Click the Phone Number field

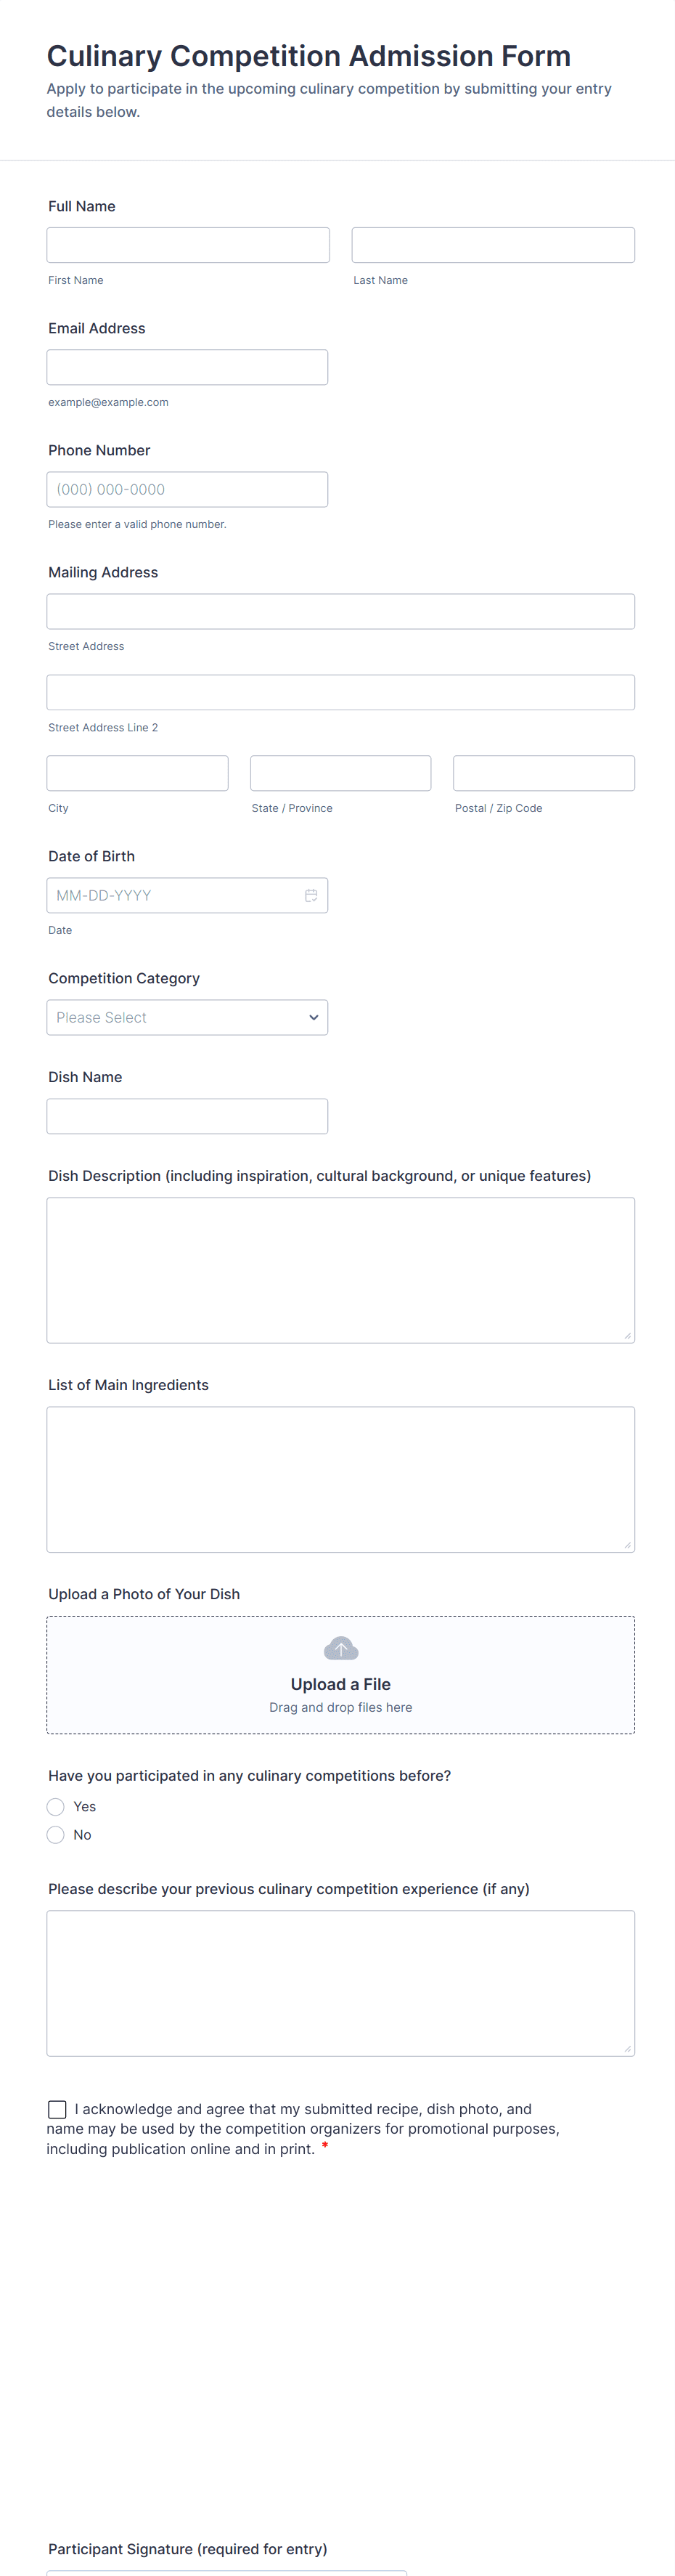(187, 489)
